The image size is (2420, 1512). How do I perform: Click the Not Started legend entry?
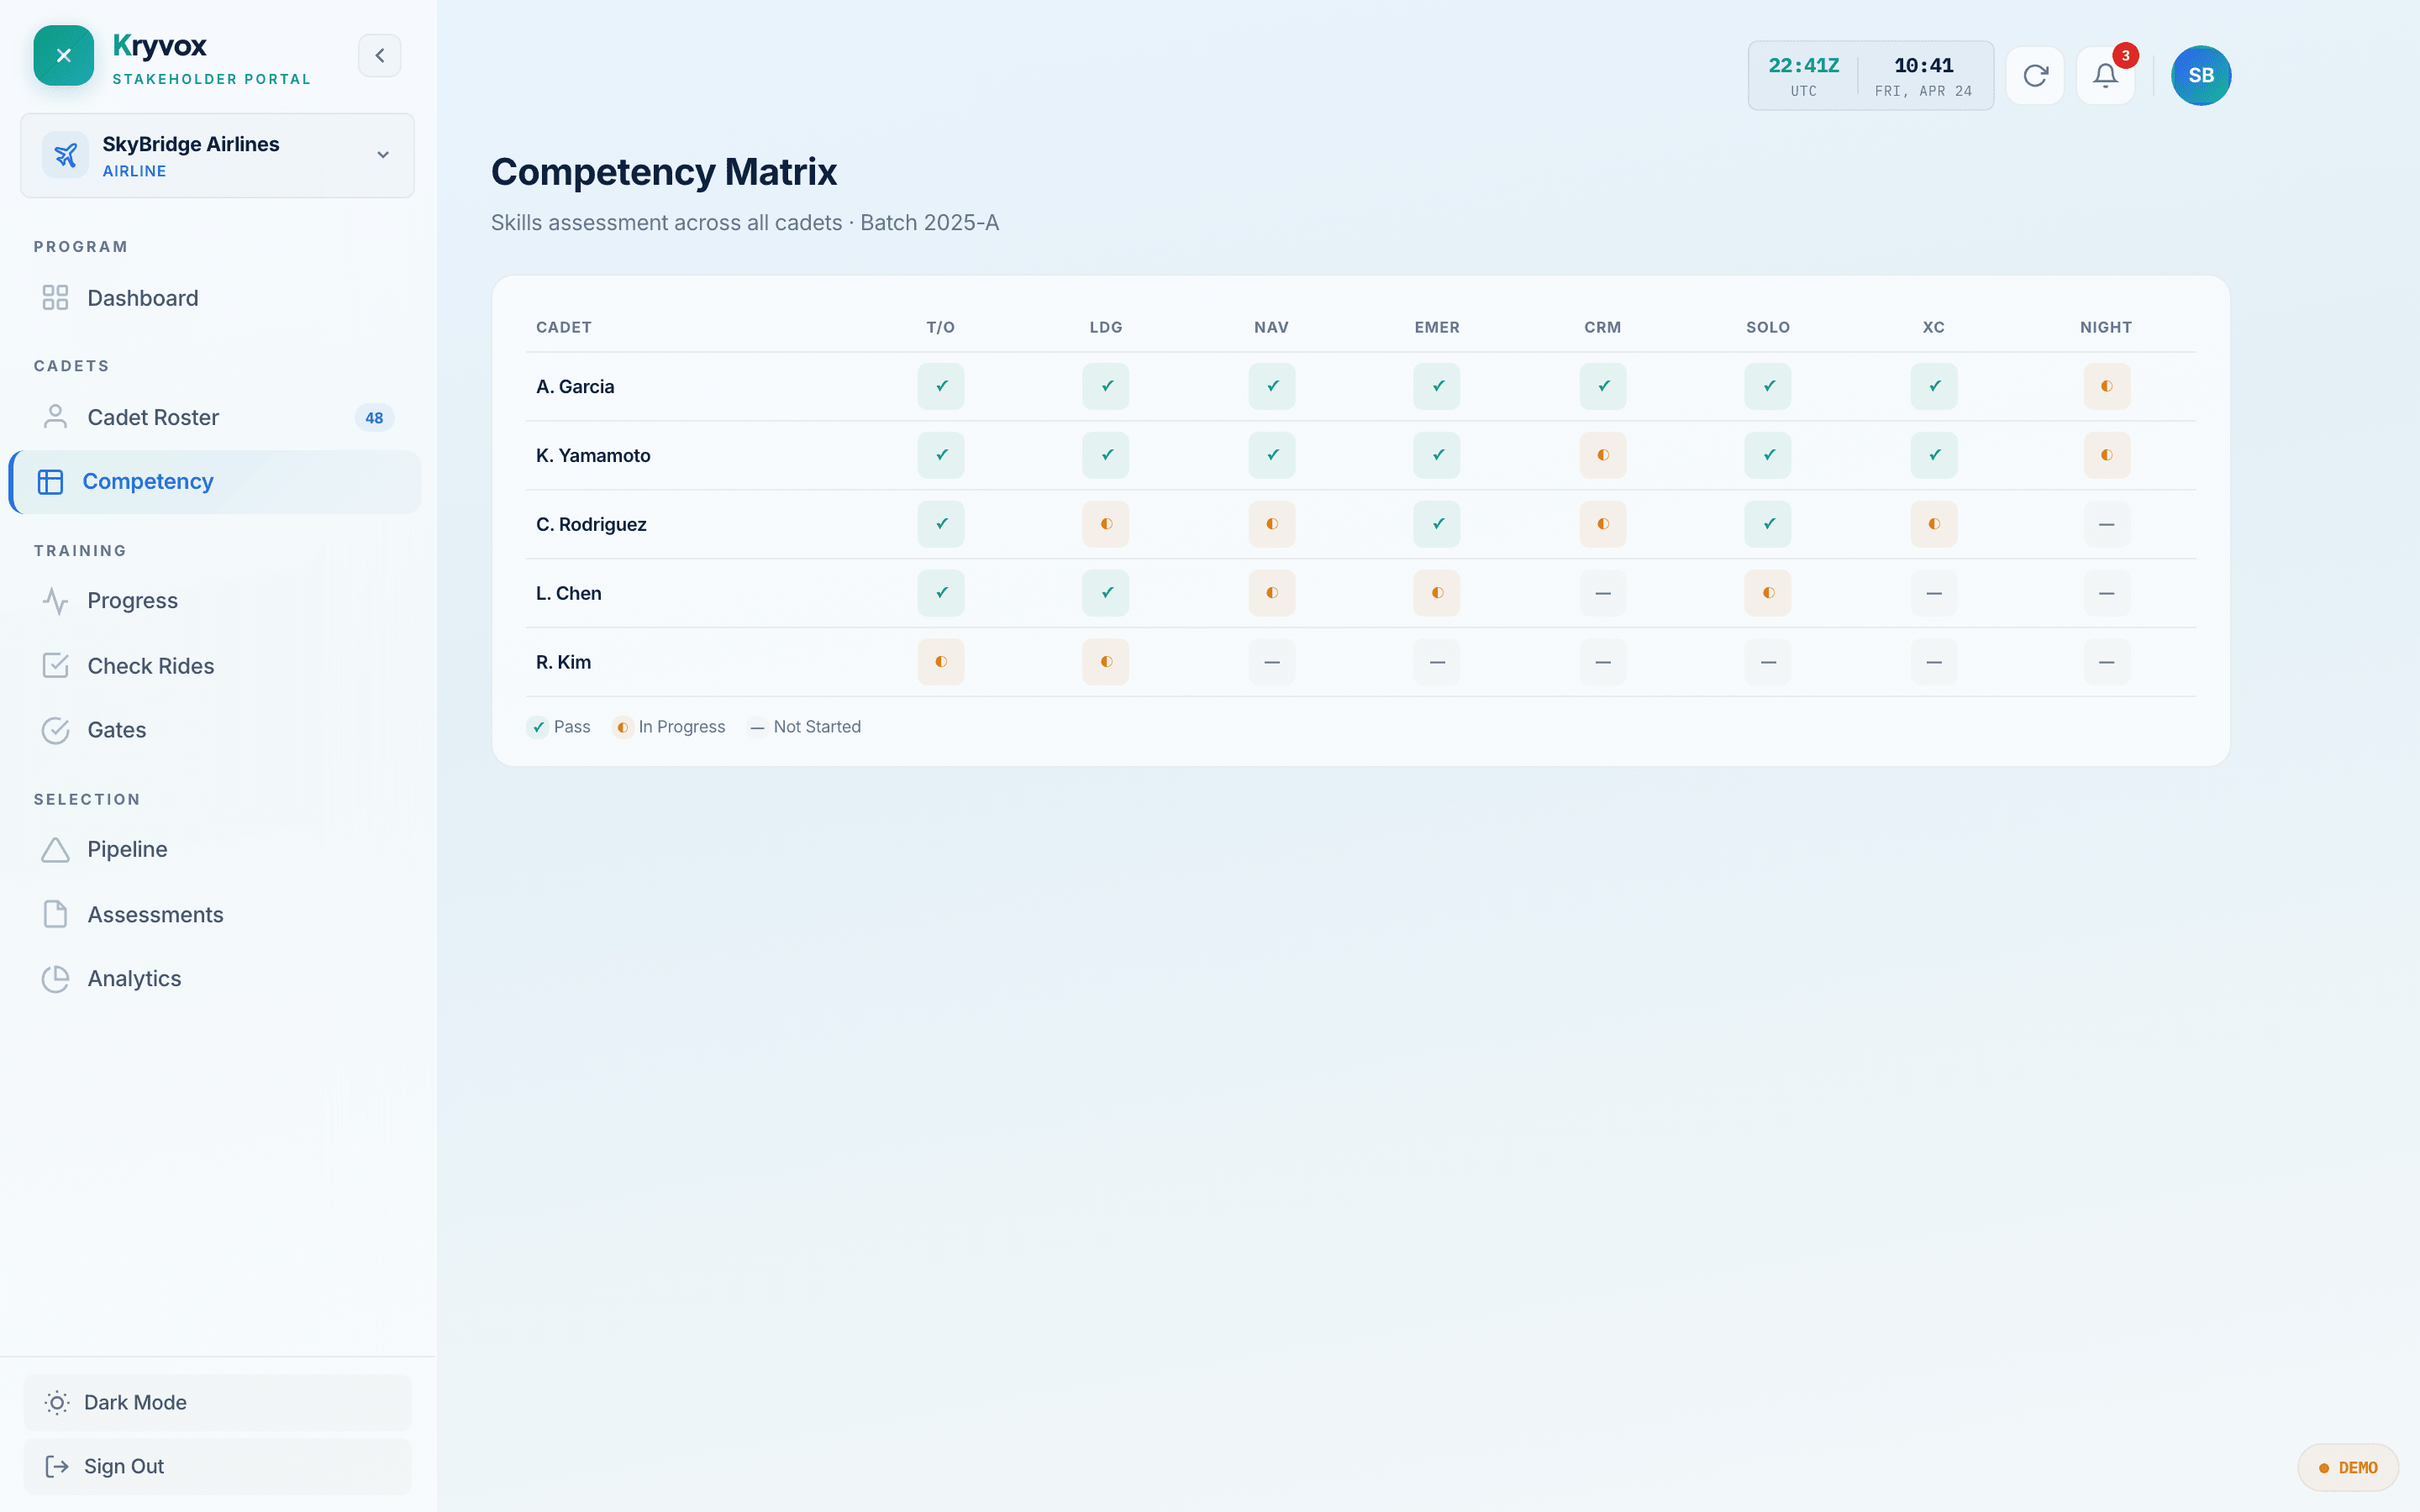pyautogui.click(x=805, y=727)
